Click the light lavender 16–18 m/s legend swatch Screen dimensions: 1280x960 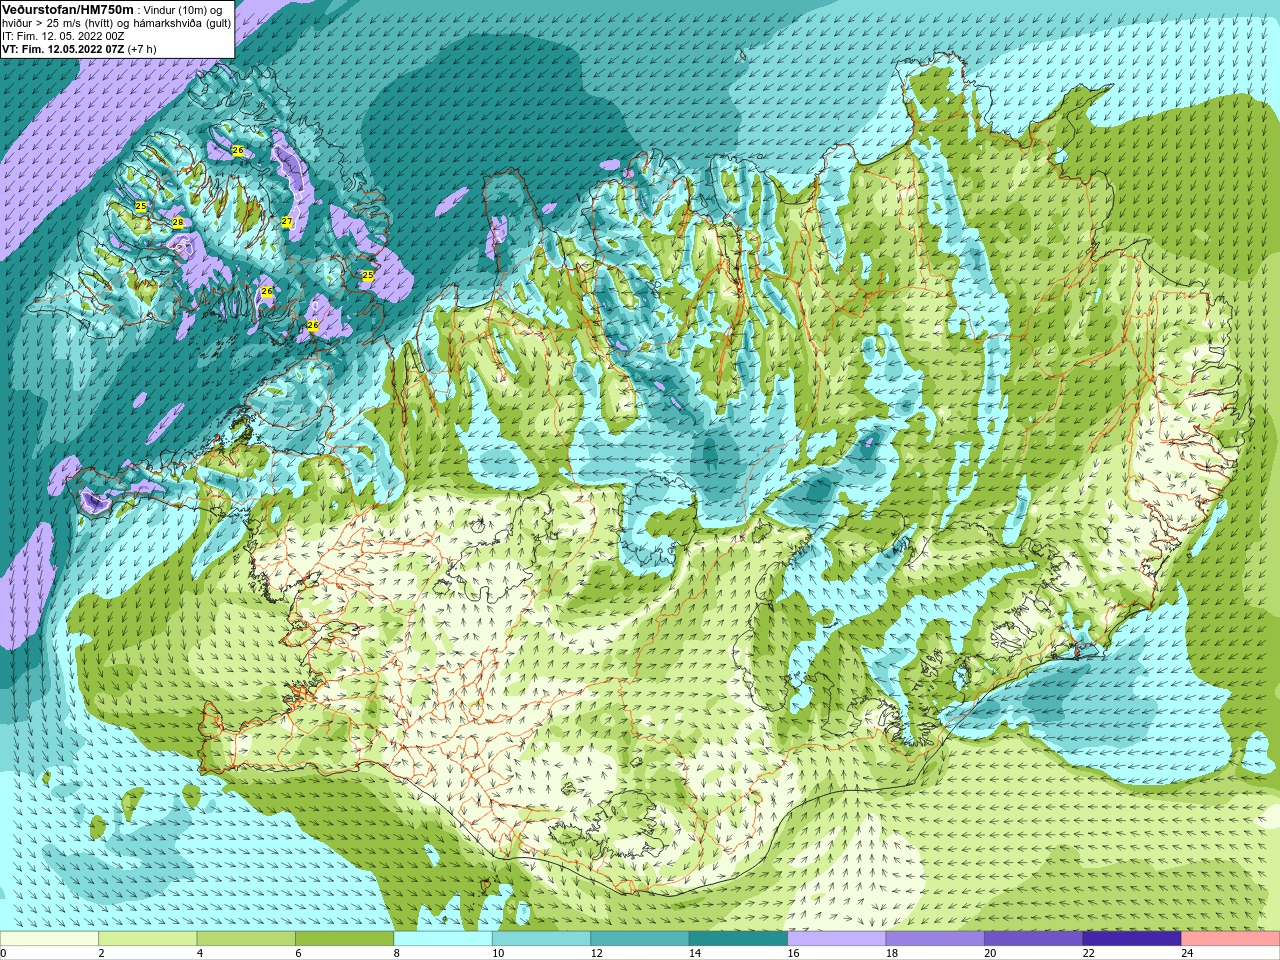click(837, 939)
